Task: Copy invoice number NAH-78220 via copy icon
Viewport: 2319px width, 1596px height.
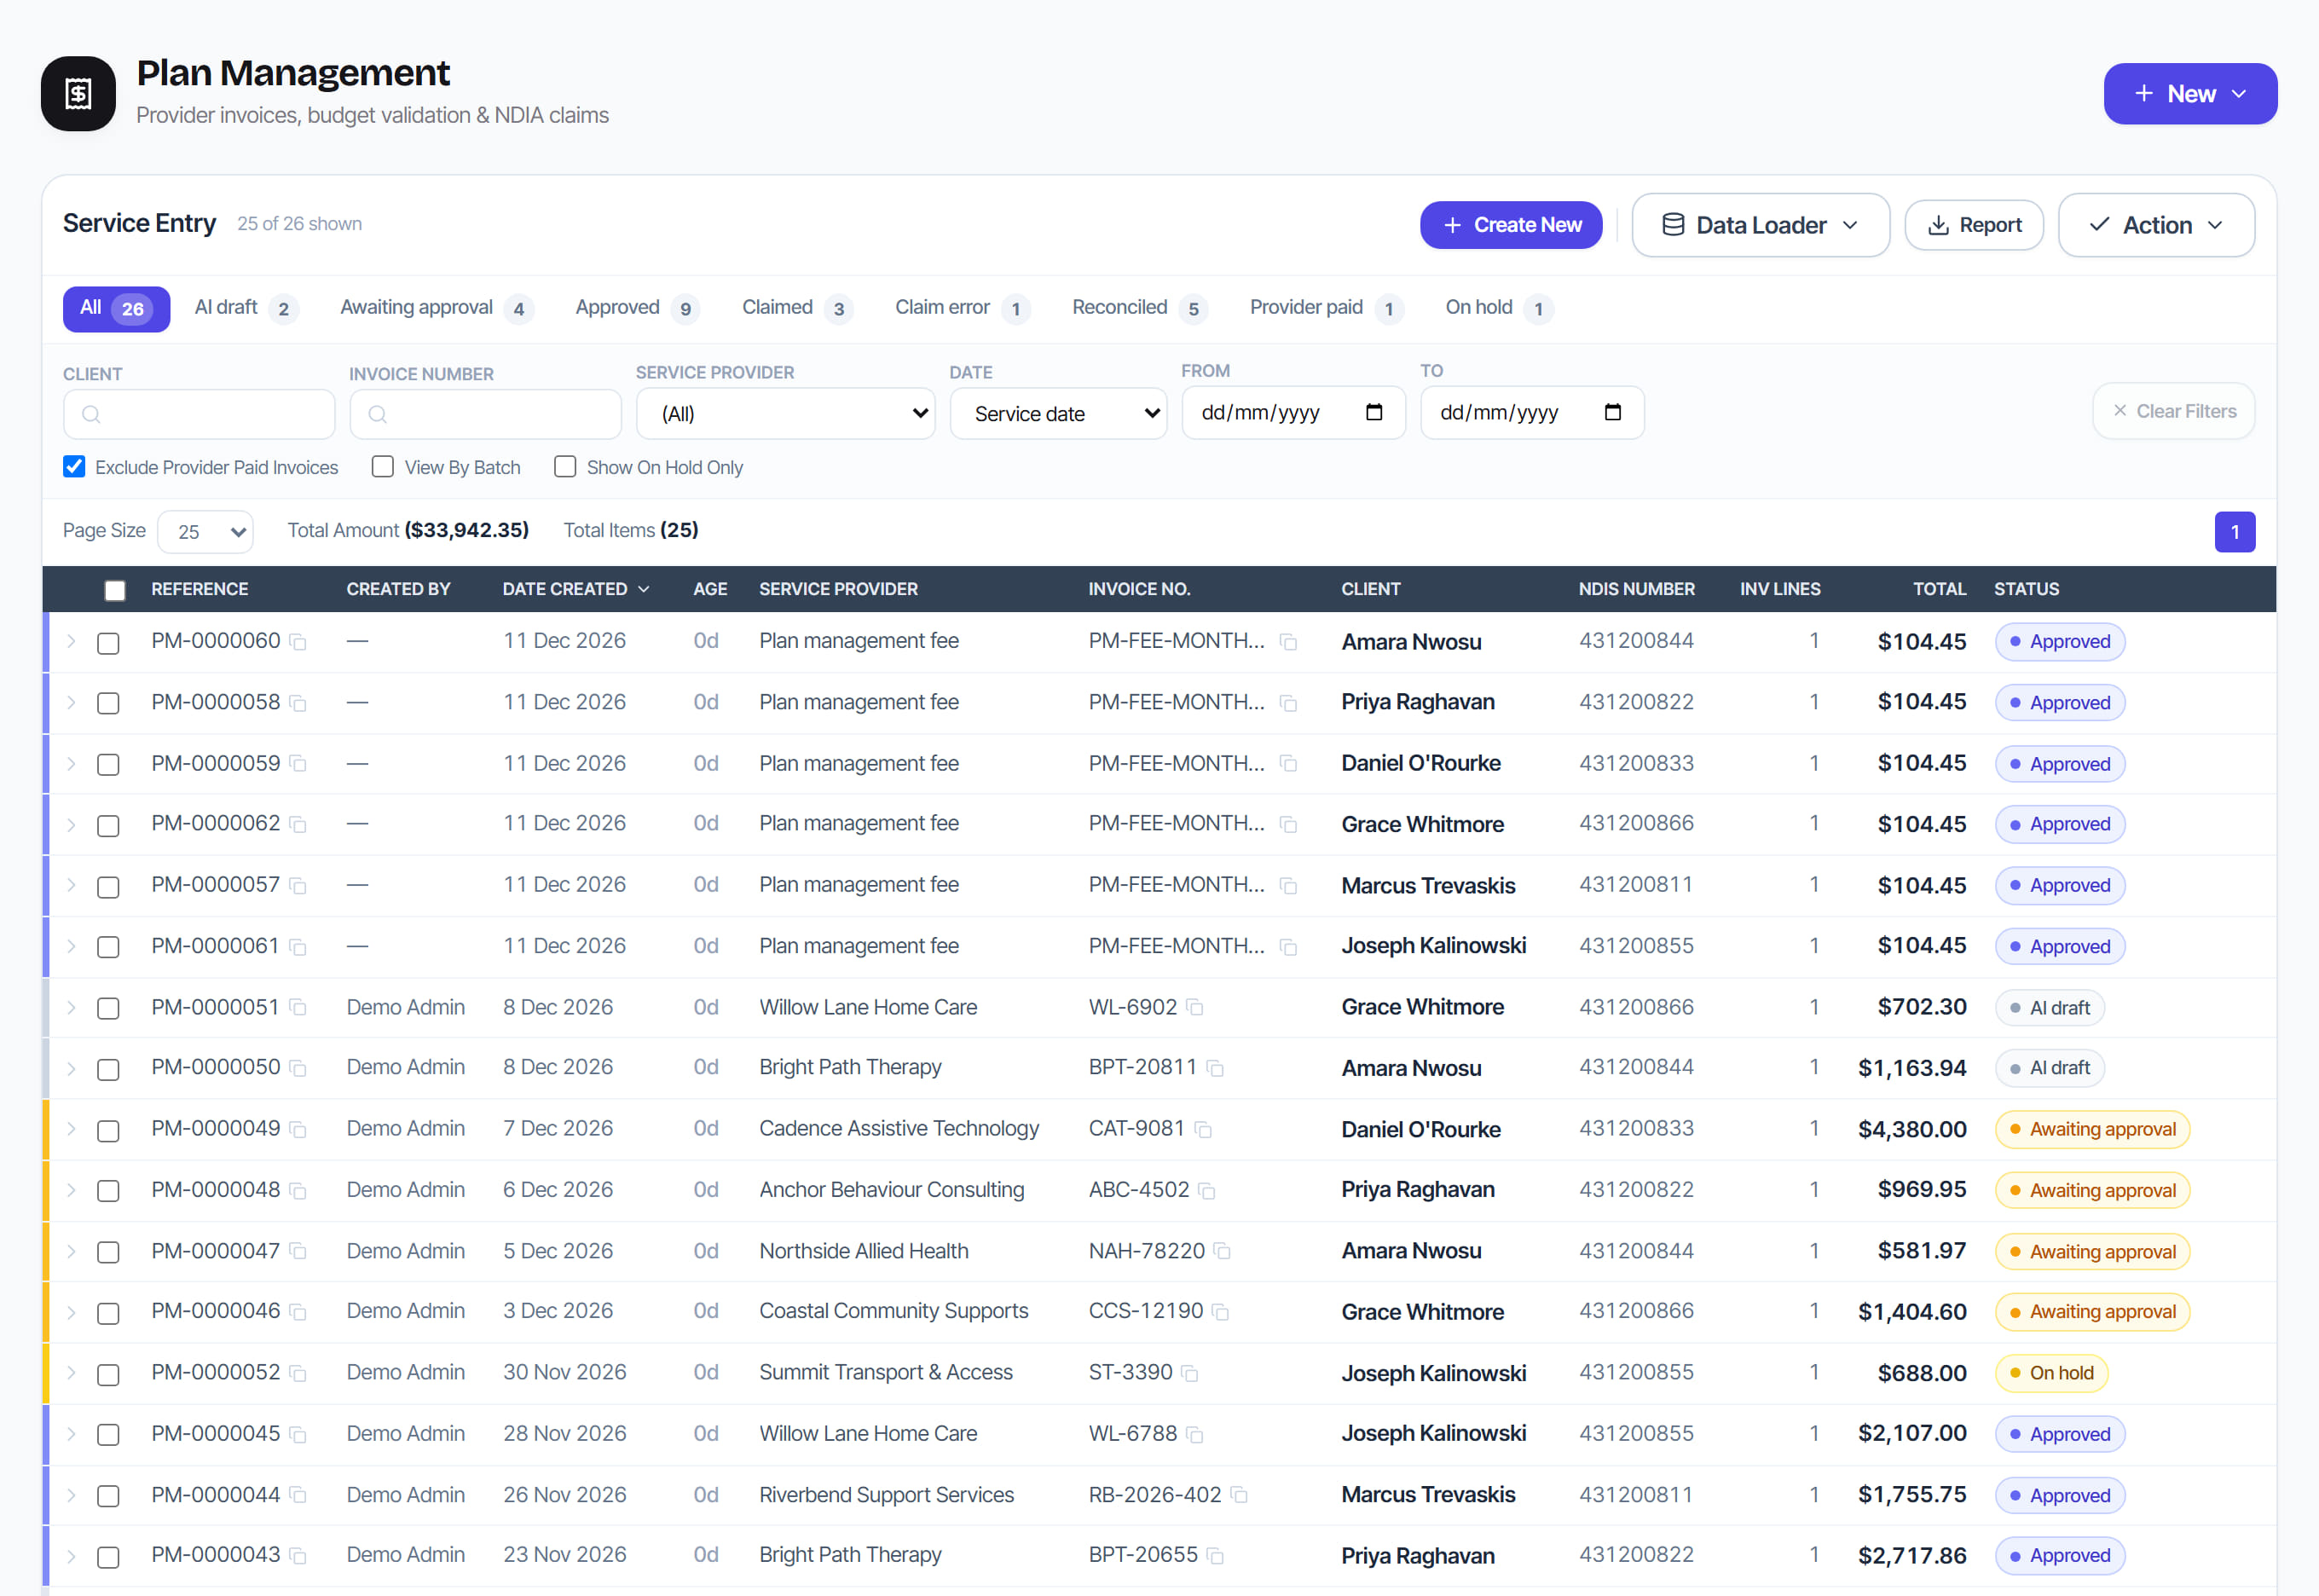Action: [x=1222, y=1251]
